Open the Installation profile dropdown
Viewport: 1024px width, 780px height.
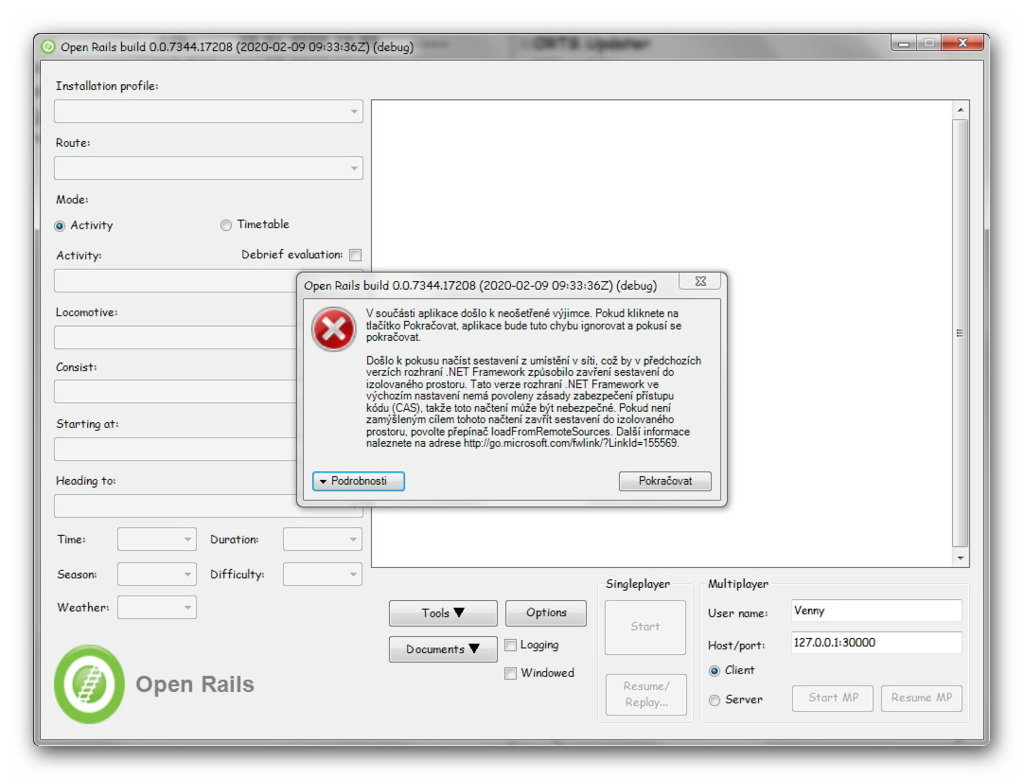tap(208, 111)
